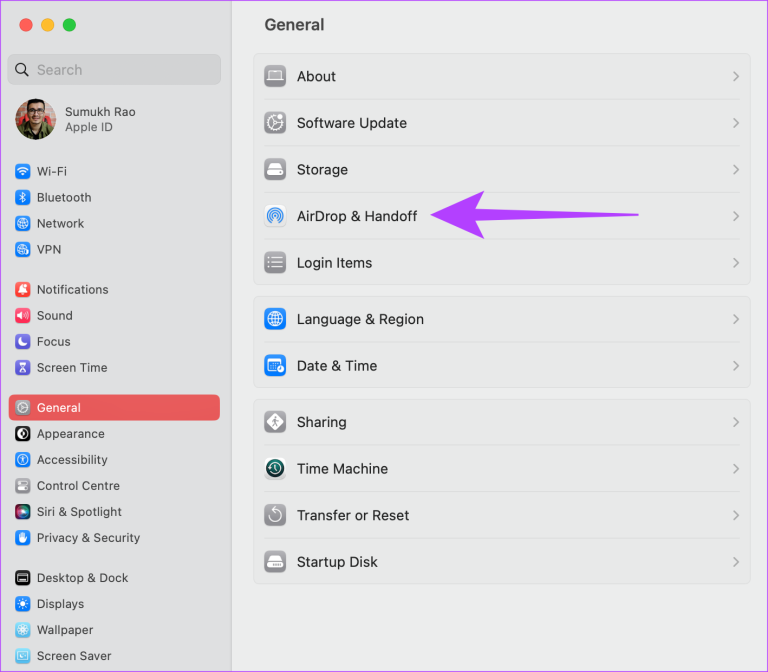Click the Startup Disk chevron
This screenshot has height=672, width=768.
click(736, 561)
